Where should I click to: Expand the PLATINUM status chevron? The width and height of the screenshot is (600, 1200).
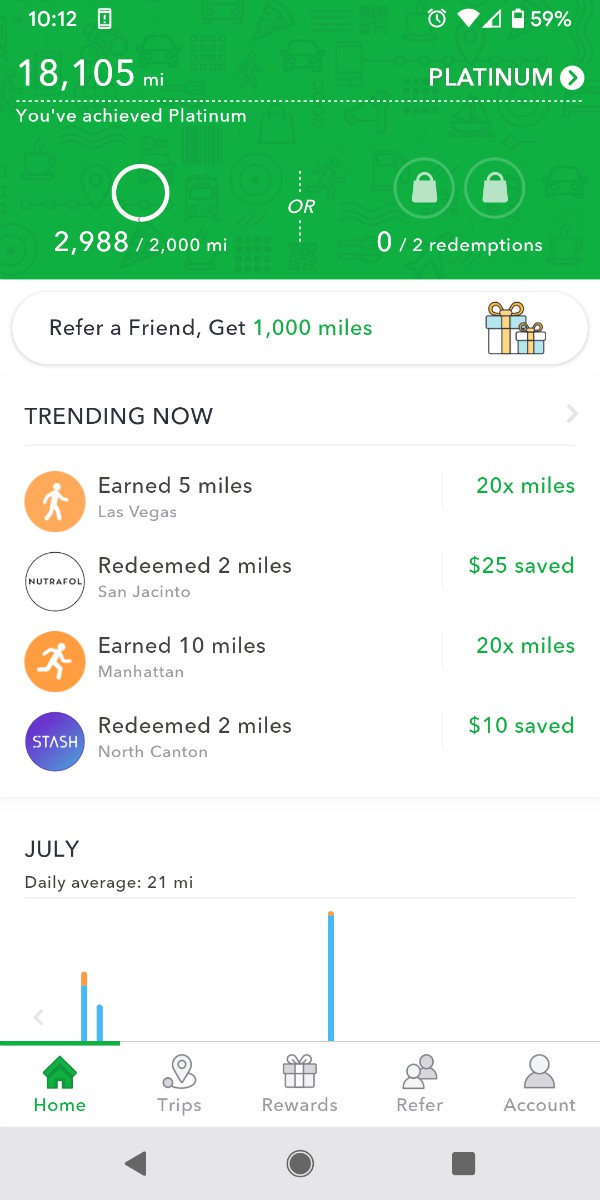571,77
